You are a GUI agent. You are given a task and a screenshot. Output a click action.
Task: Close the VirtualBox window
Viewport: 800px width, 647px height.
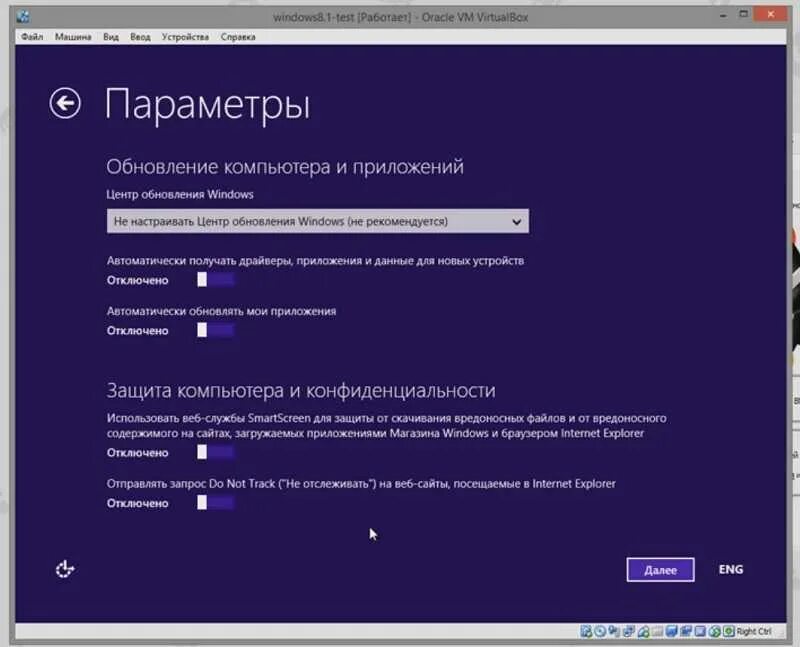click(x=770, y=14)
